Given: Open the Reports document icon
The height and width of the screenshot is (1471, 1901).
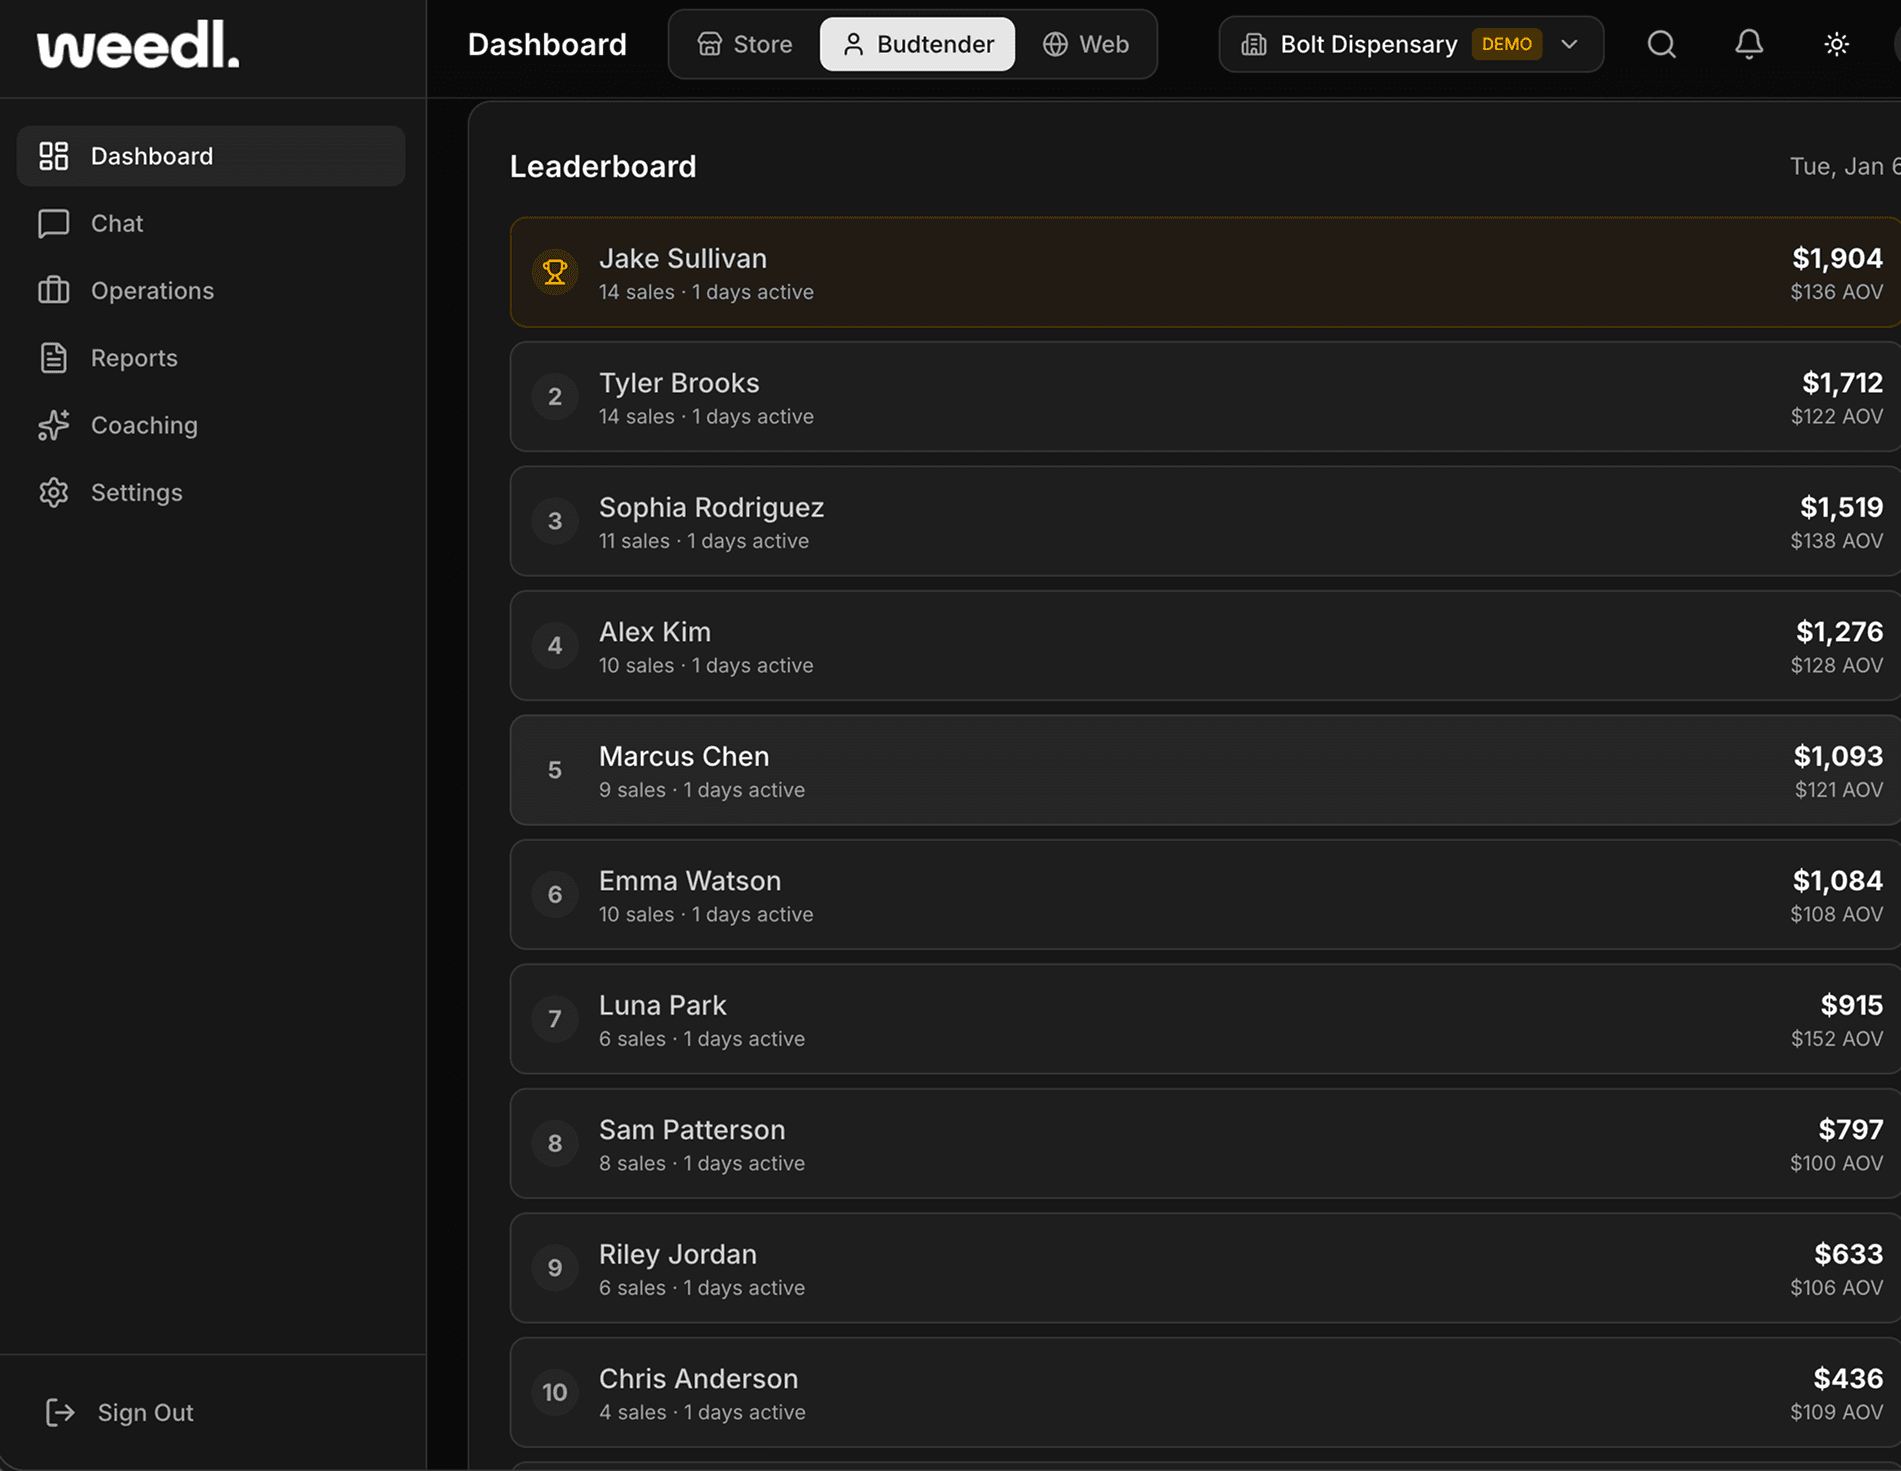Looking at the screenshot, I should click(x=55, y=357).
